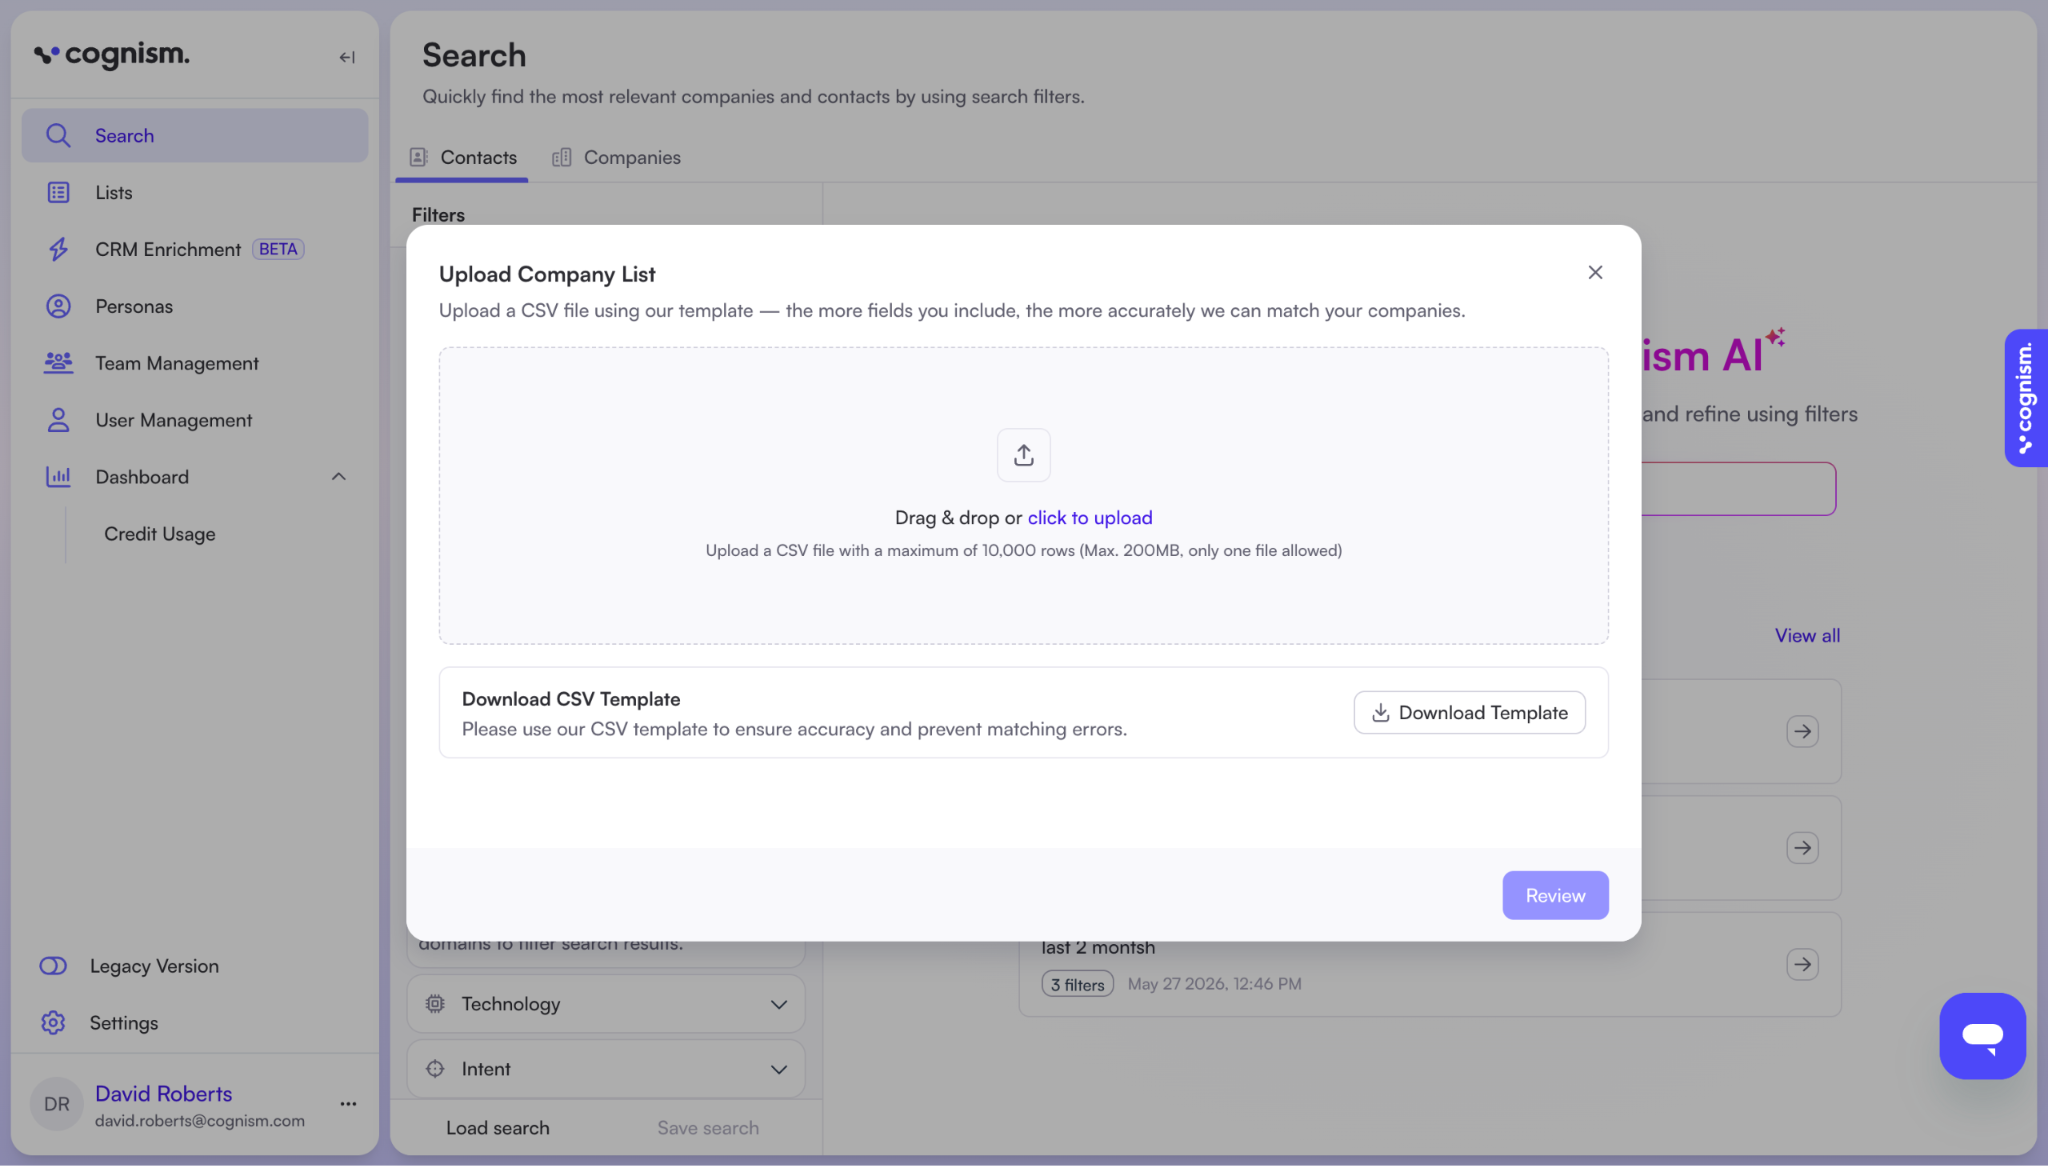Click the Technology filter chip icon
Screen dimensions: 2048x1166
pos(435,1004)
